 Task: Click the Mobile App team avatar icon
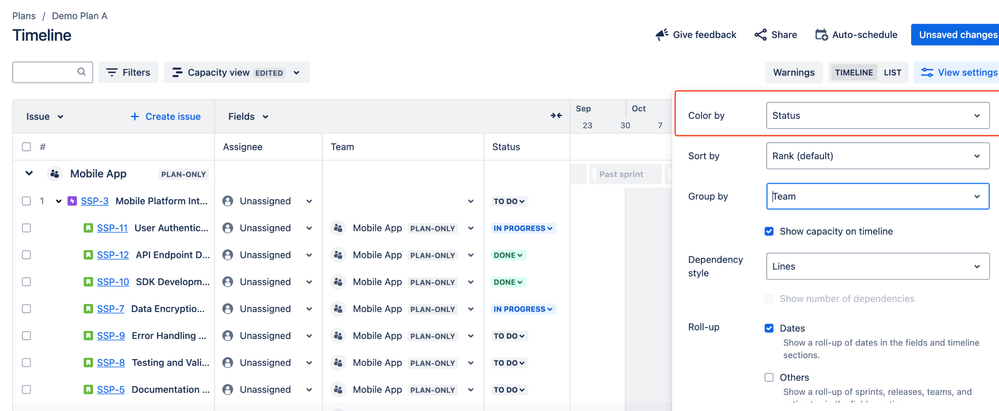click(x=55, y=173)
